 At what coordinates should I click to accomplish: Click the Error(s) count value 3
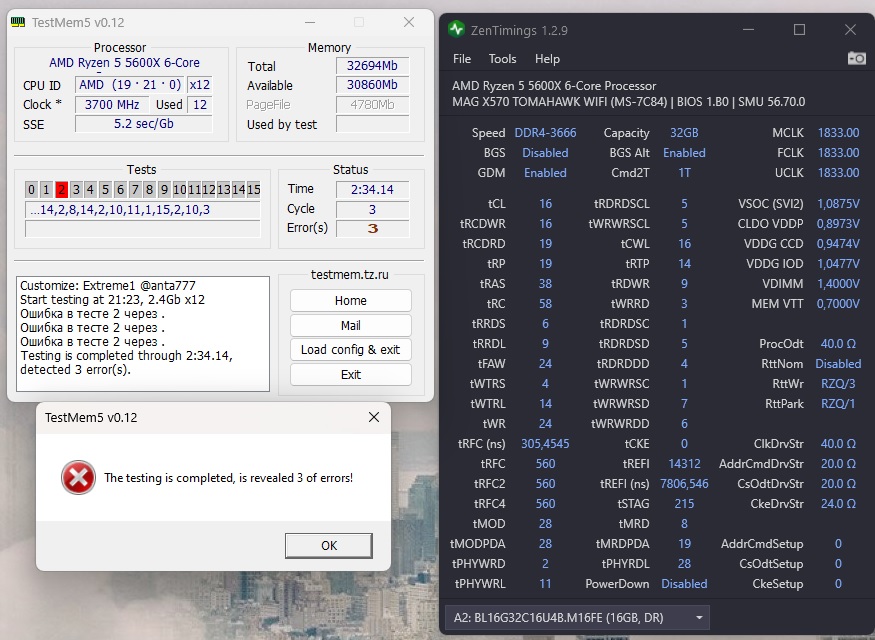372,228
